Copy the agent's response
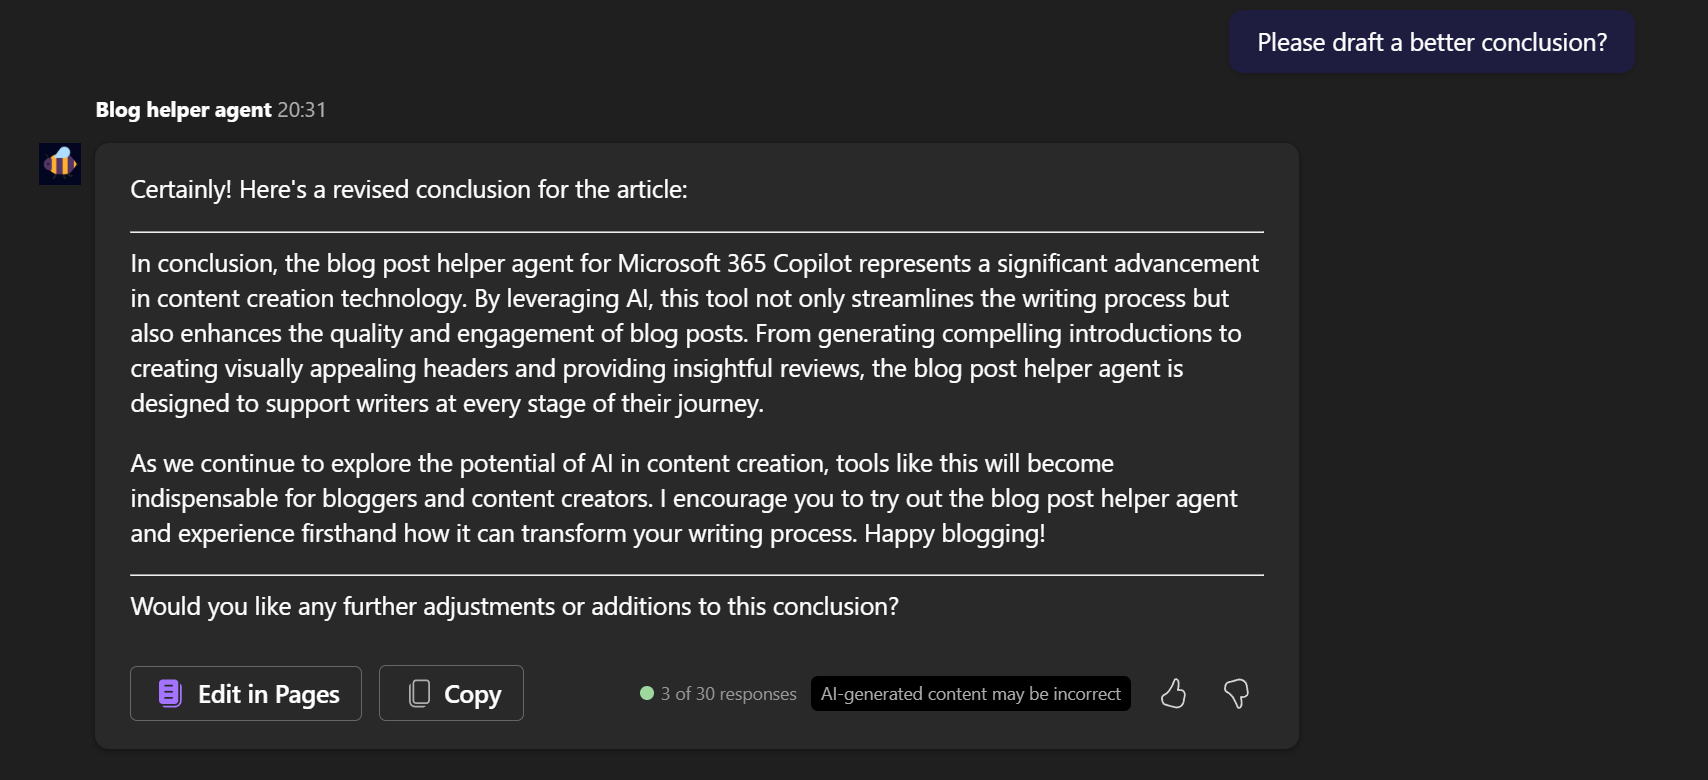Viewport: 1708px width, 780px height. (x=451, y=693)
